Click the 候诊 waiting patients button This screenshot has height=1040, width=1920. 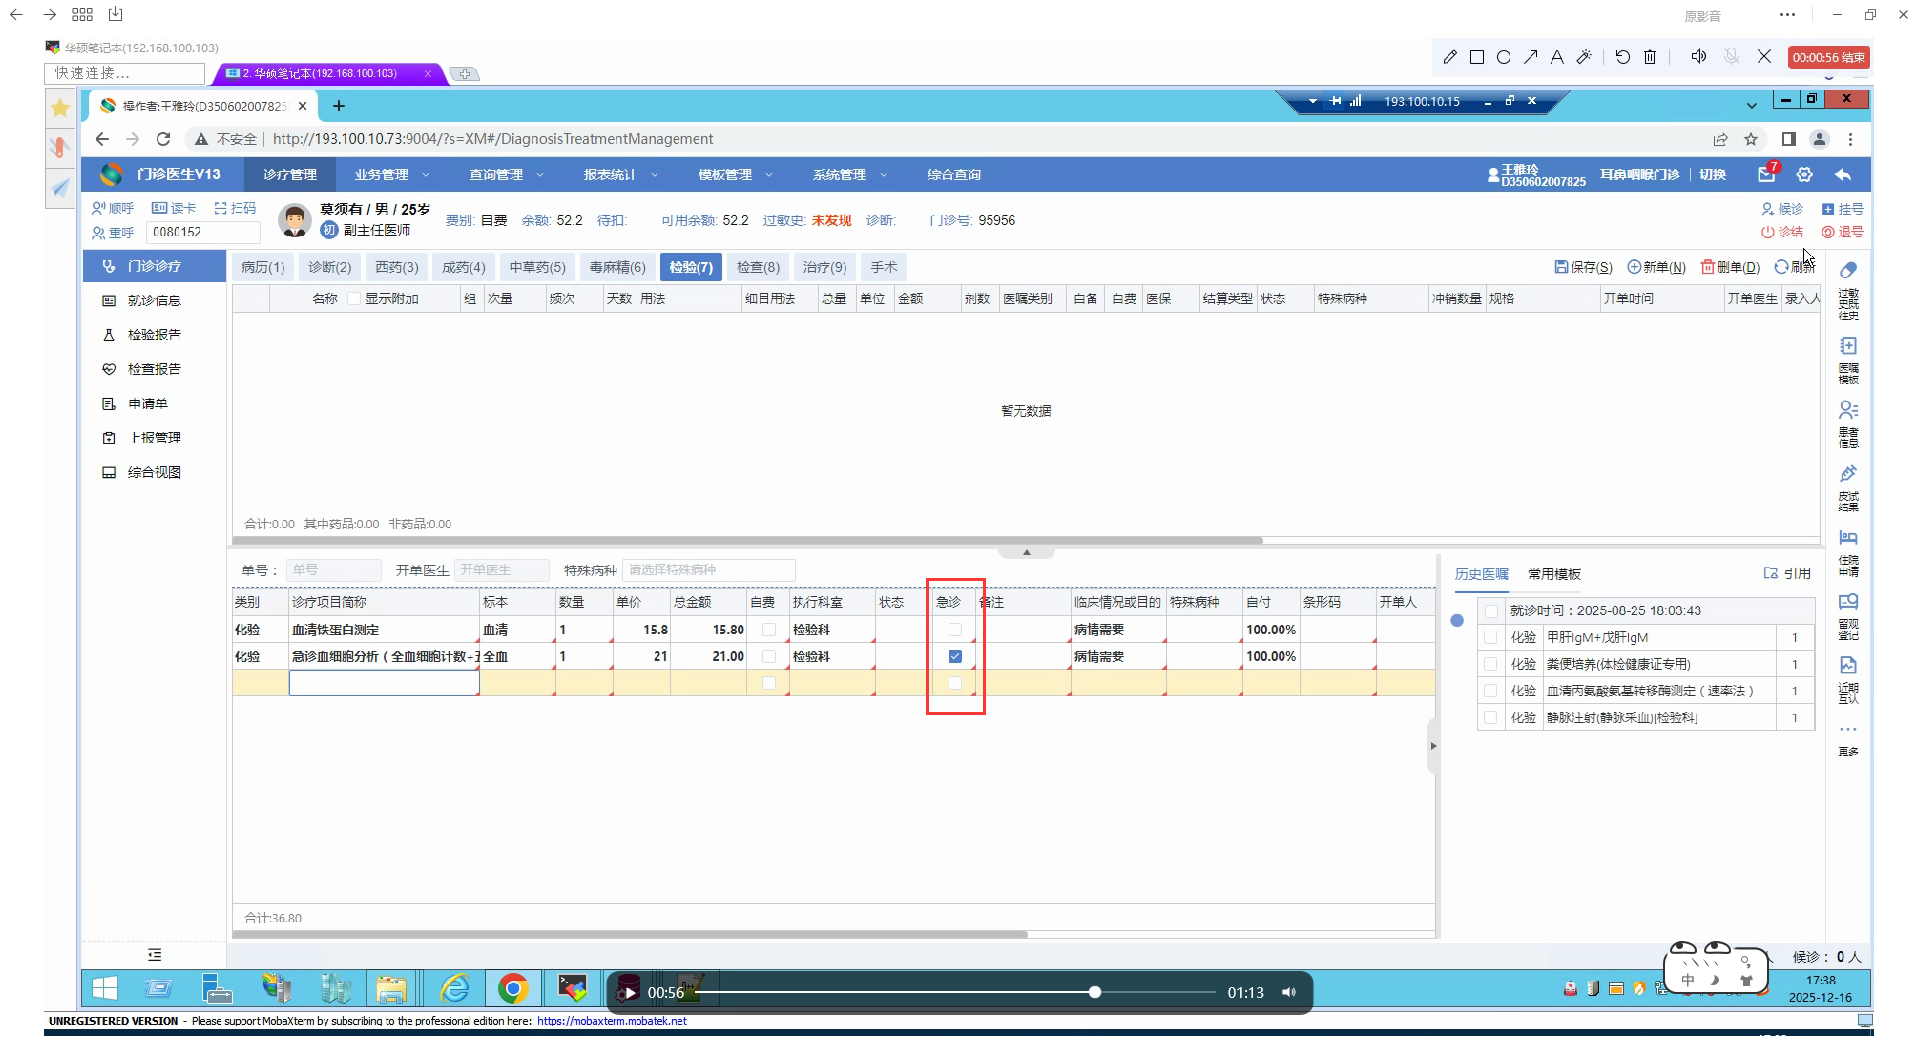tap(1782, 209)
